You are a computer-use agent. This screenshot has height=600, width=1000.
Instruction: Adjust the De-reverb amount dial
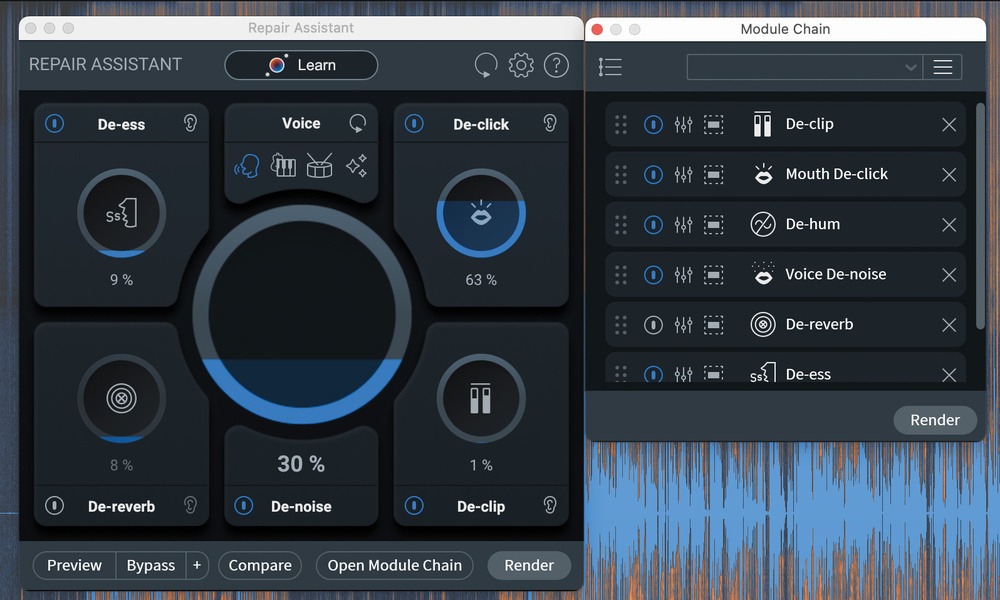122,399
